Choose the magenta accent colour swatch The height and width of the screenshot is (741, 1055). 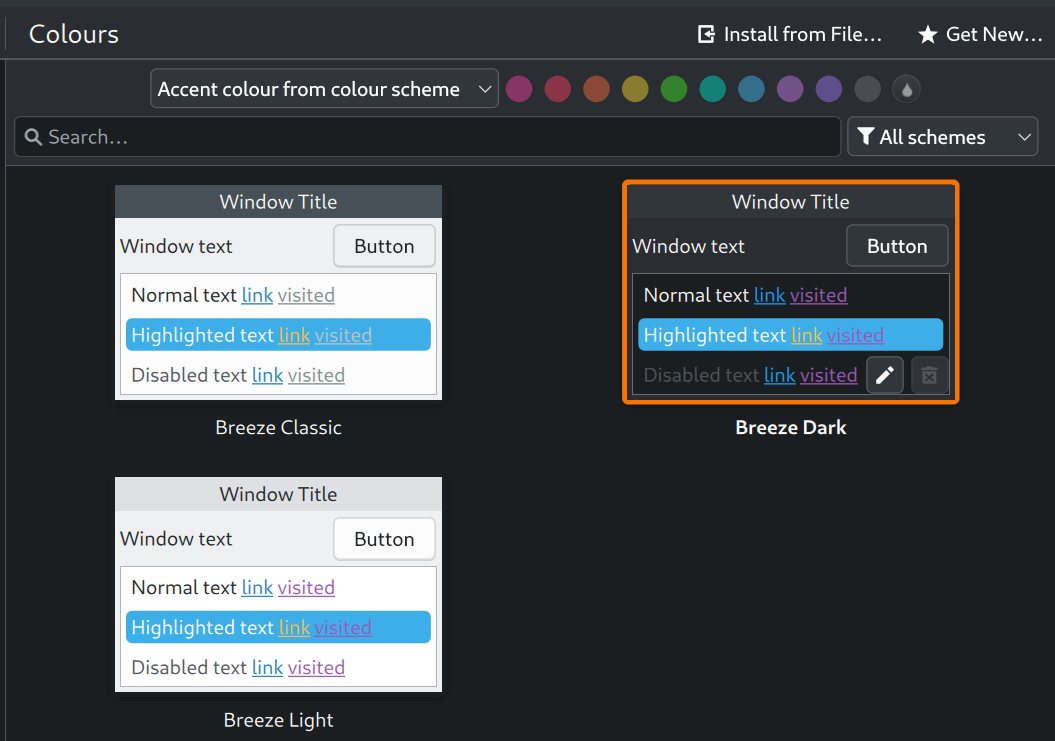[x=519, y=90]
